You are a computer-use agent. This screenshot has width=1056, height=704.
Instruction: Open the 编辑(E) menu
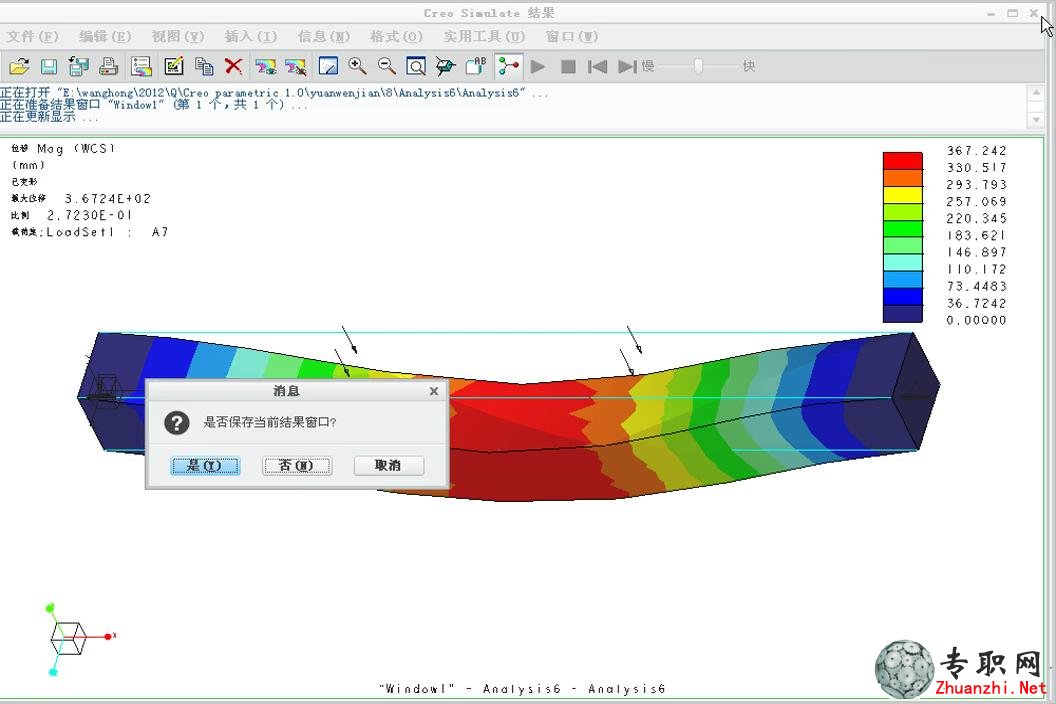105,36
